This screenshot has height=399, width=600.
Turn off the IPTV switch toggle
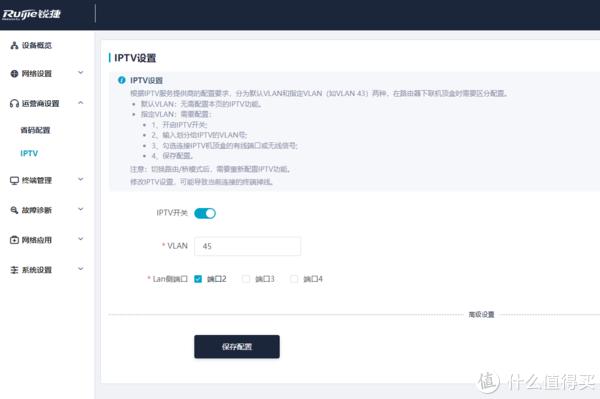(x=205, y=213)
